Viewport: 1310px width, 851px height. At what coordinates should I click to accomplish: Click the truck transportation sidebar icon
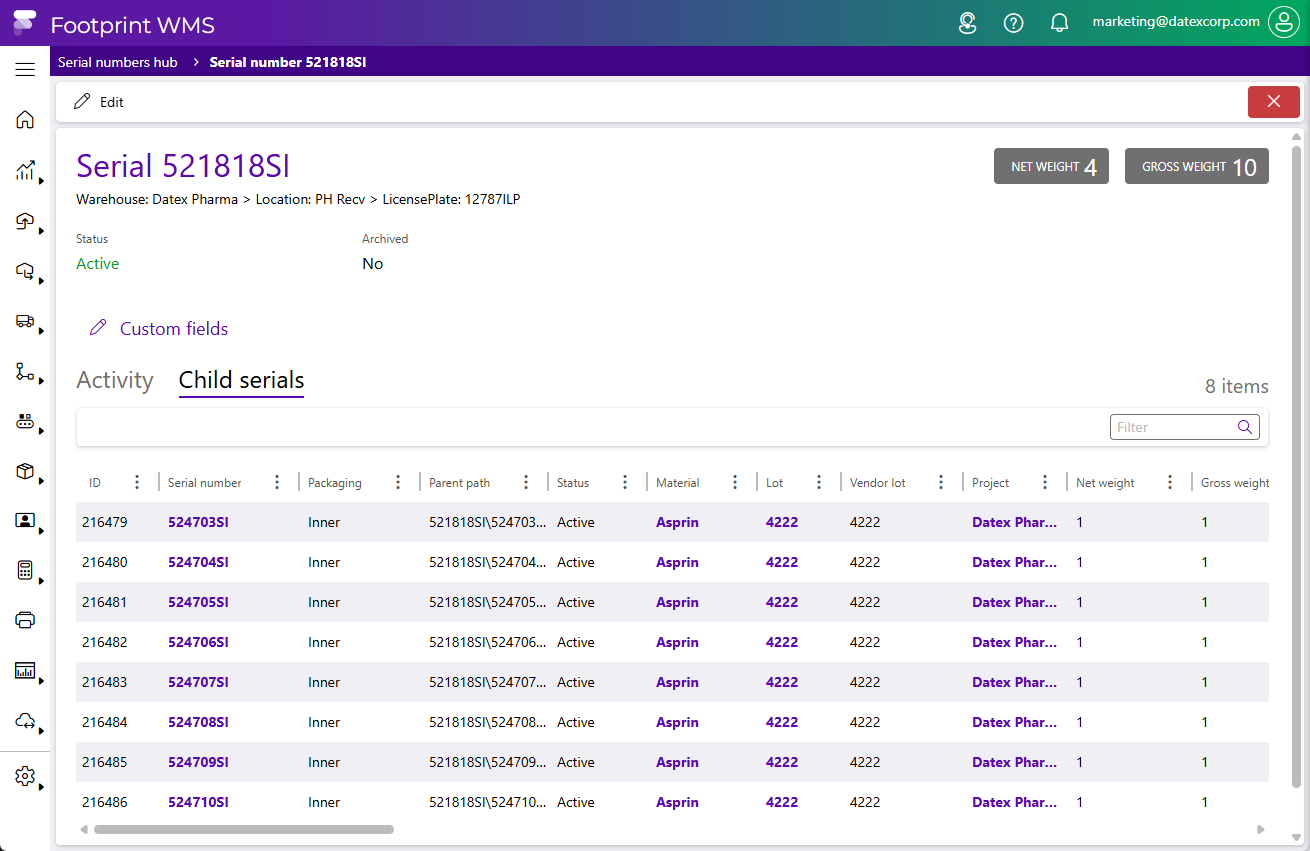pos(25,321)
